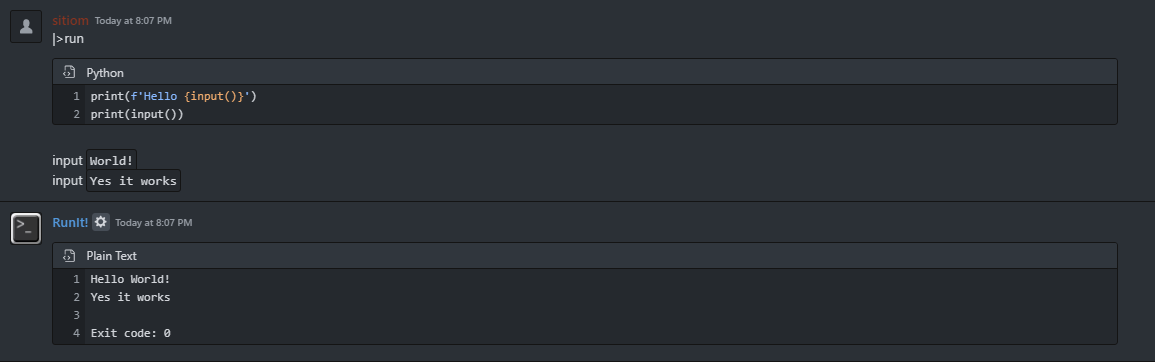
Task: Click sitiom's default user avatar
Action: (x=26, y=27)
